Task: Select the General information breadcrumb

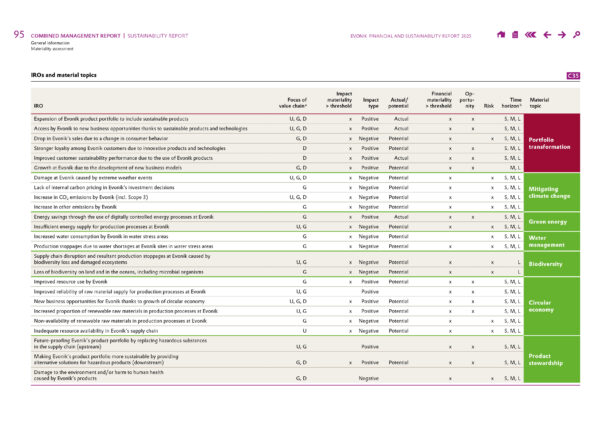Action: coord(52,42)
